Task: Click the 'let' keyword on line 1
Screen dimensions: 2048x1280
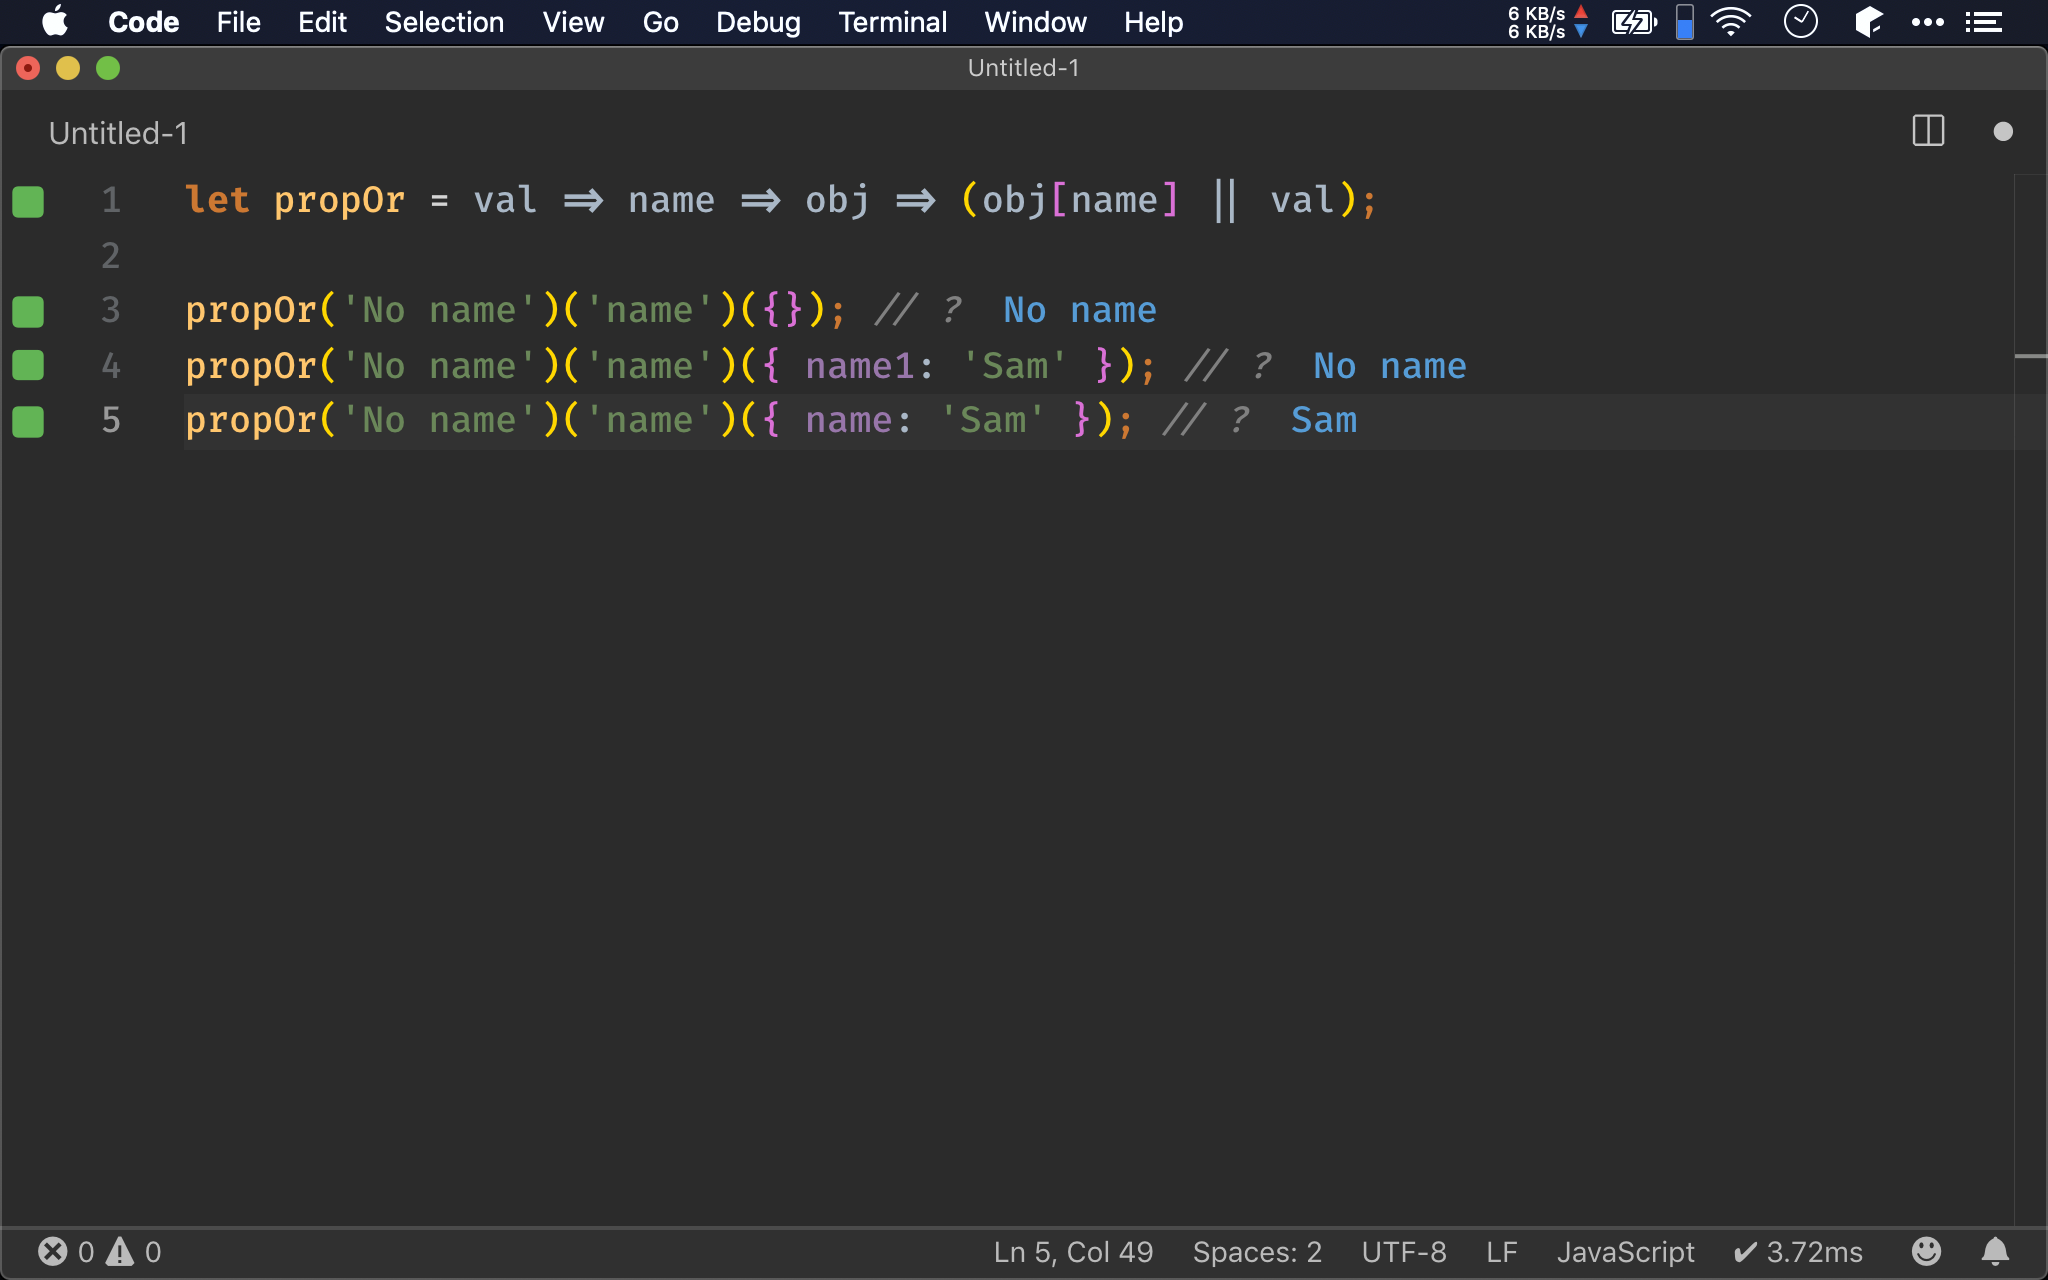Action: (x=217, y=200)
